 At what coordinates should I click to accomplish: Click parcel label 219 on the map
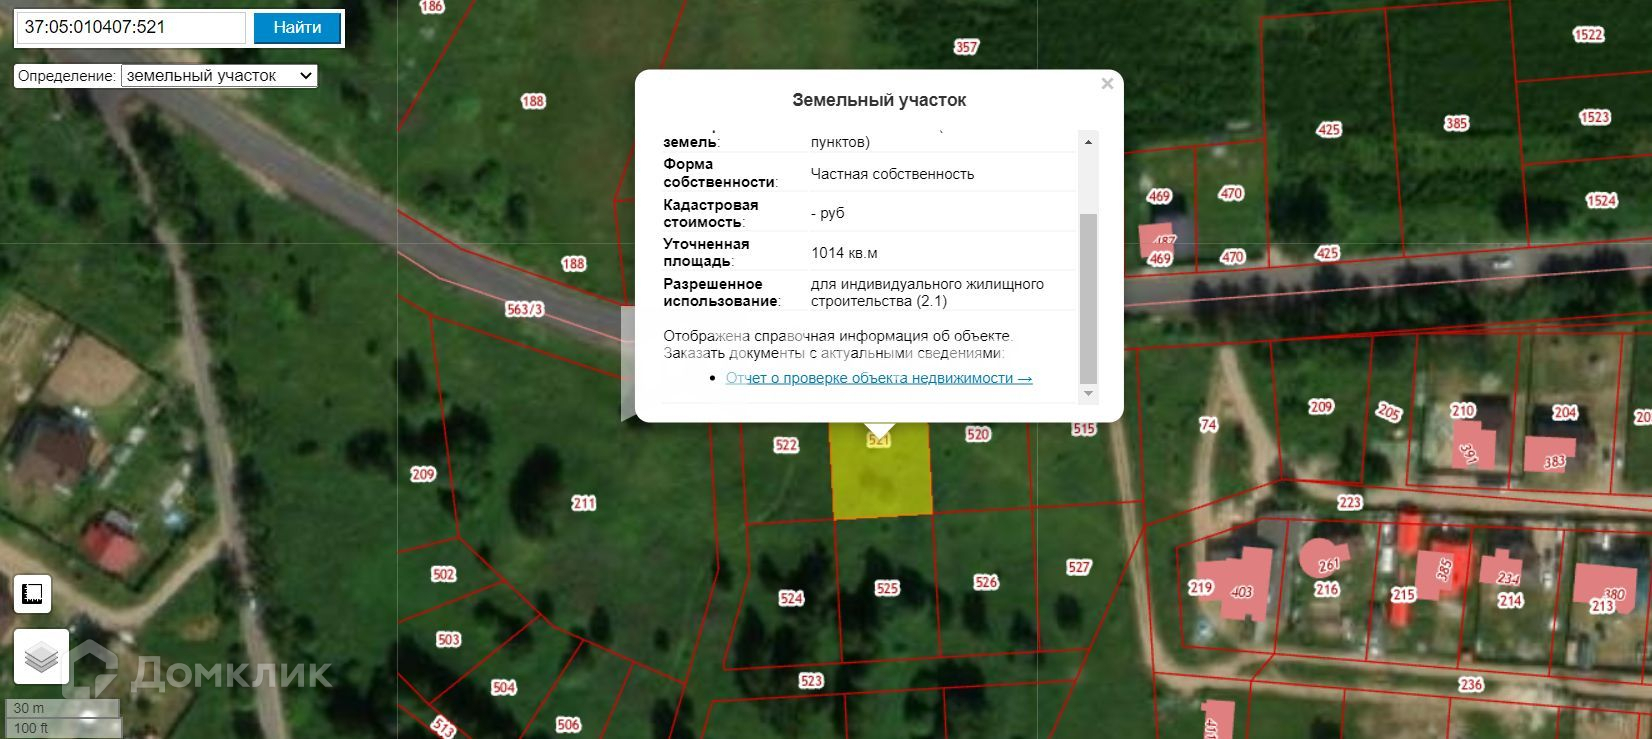pyautogui.click(x=1201, y=587)
